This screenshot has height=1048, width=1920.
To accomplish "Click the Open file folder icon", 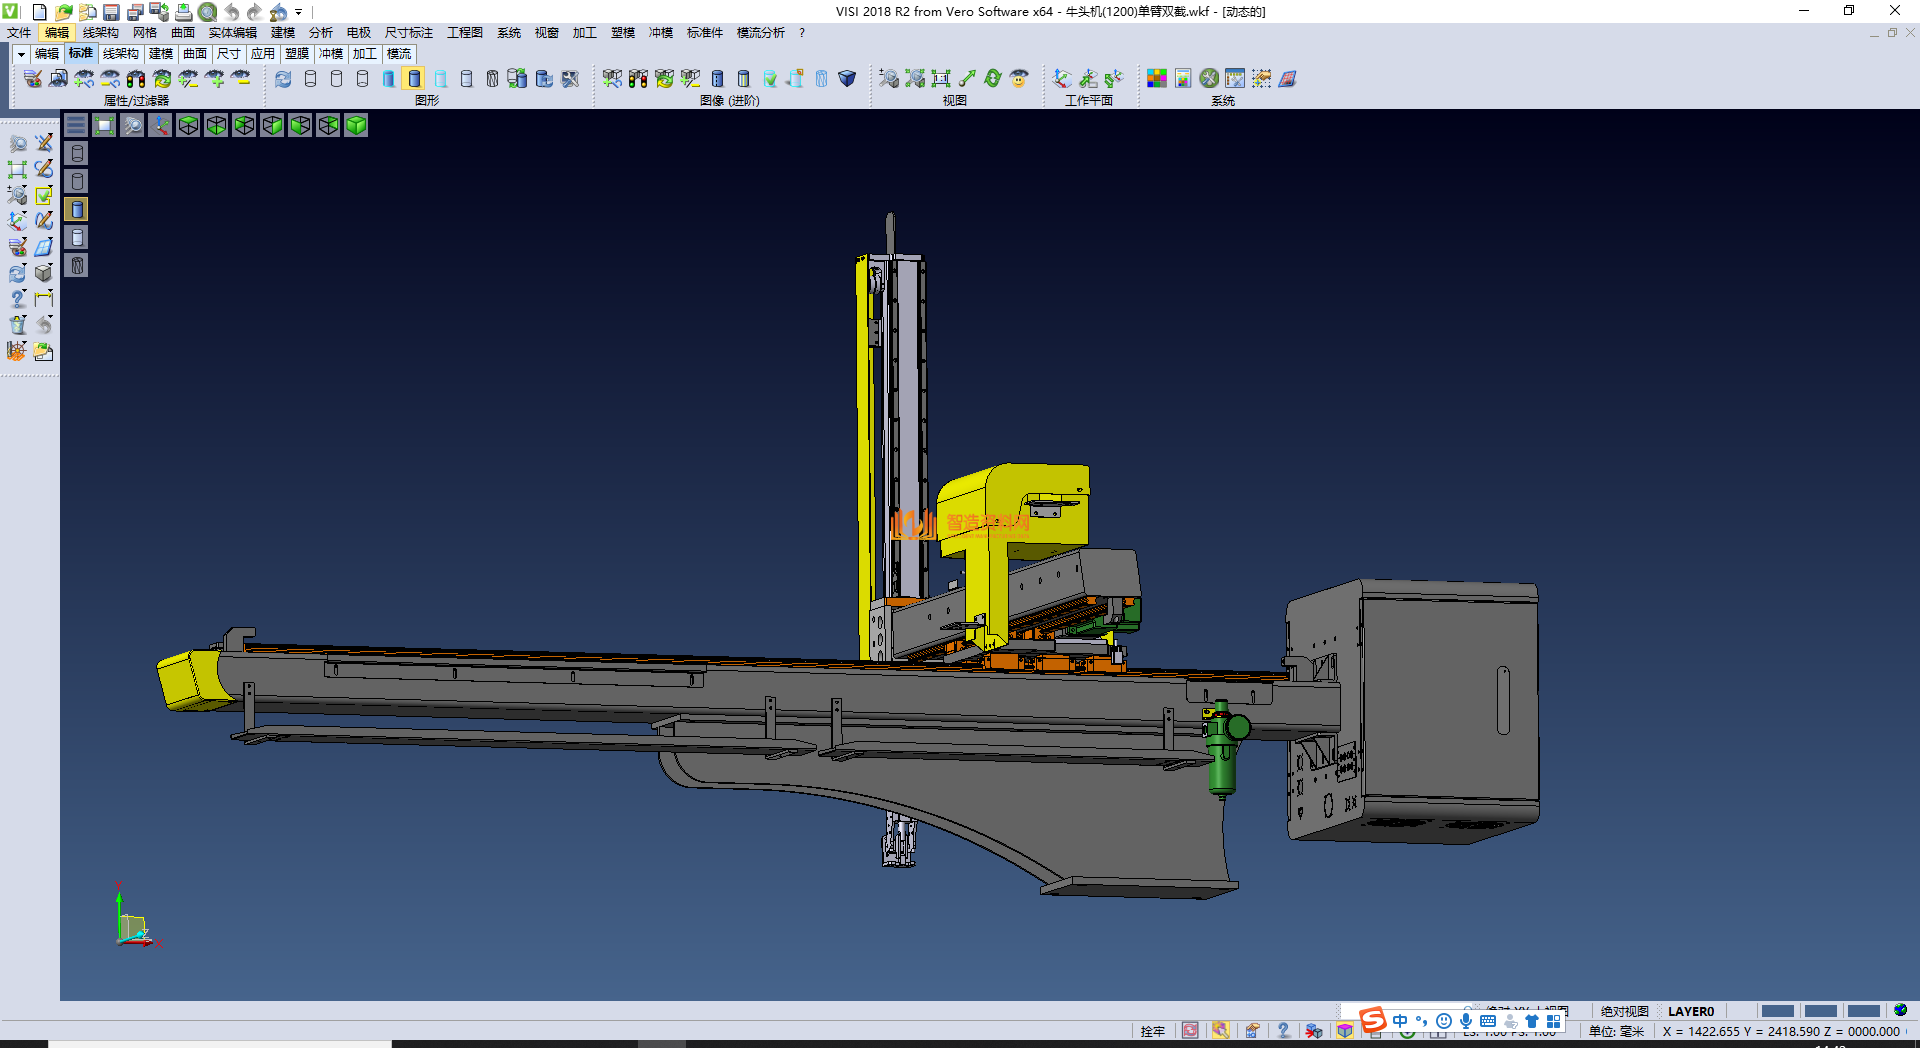I will 63,12.
